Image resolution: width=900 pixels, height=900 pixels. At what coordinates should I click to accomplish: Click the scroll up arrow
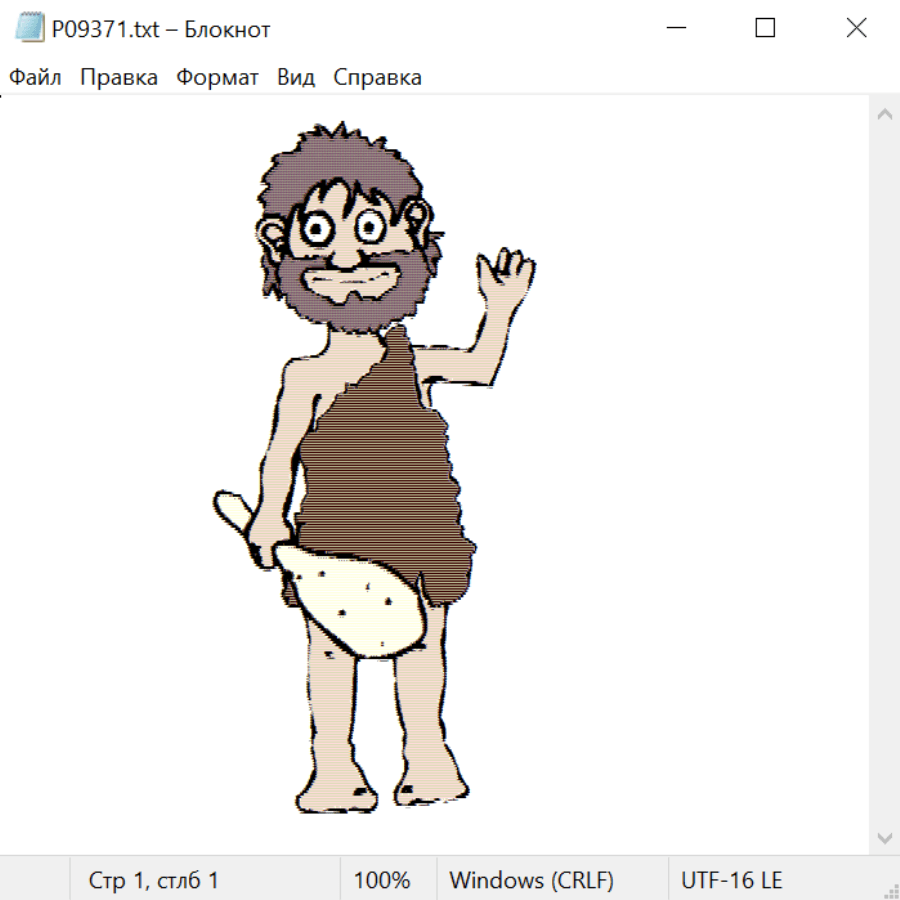(x=884, y=115)
